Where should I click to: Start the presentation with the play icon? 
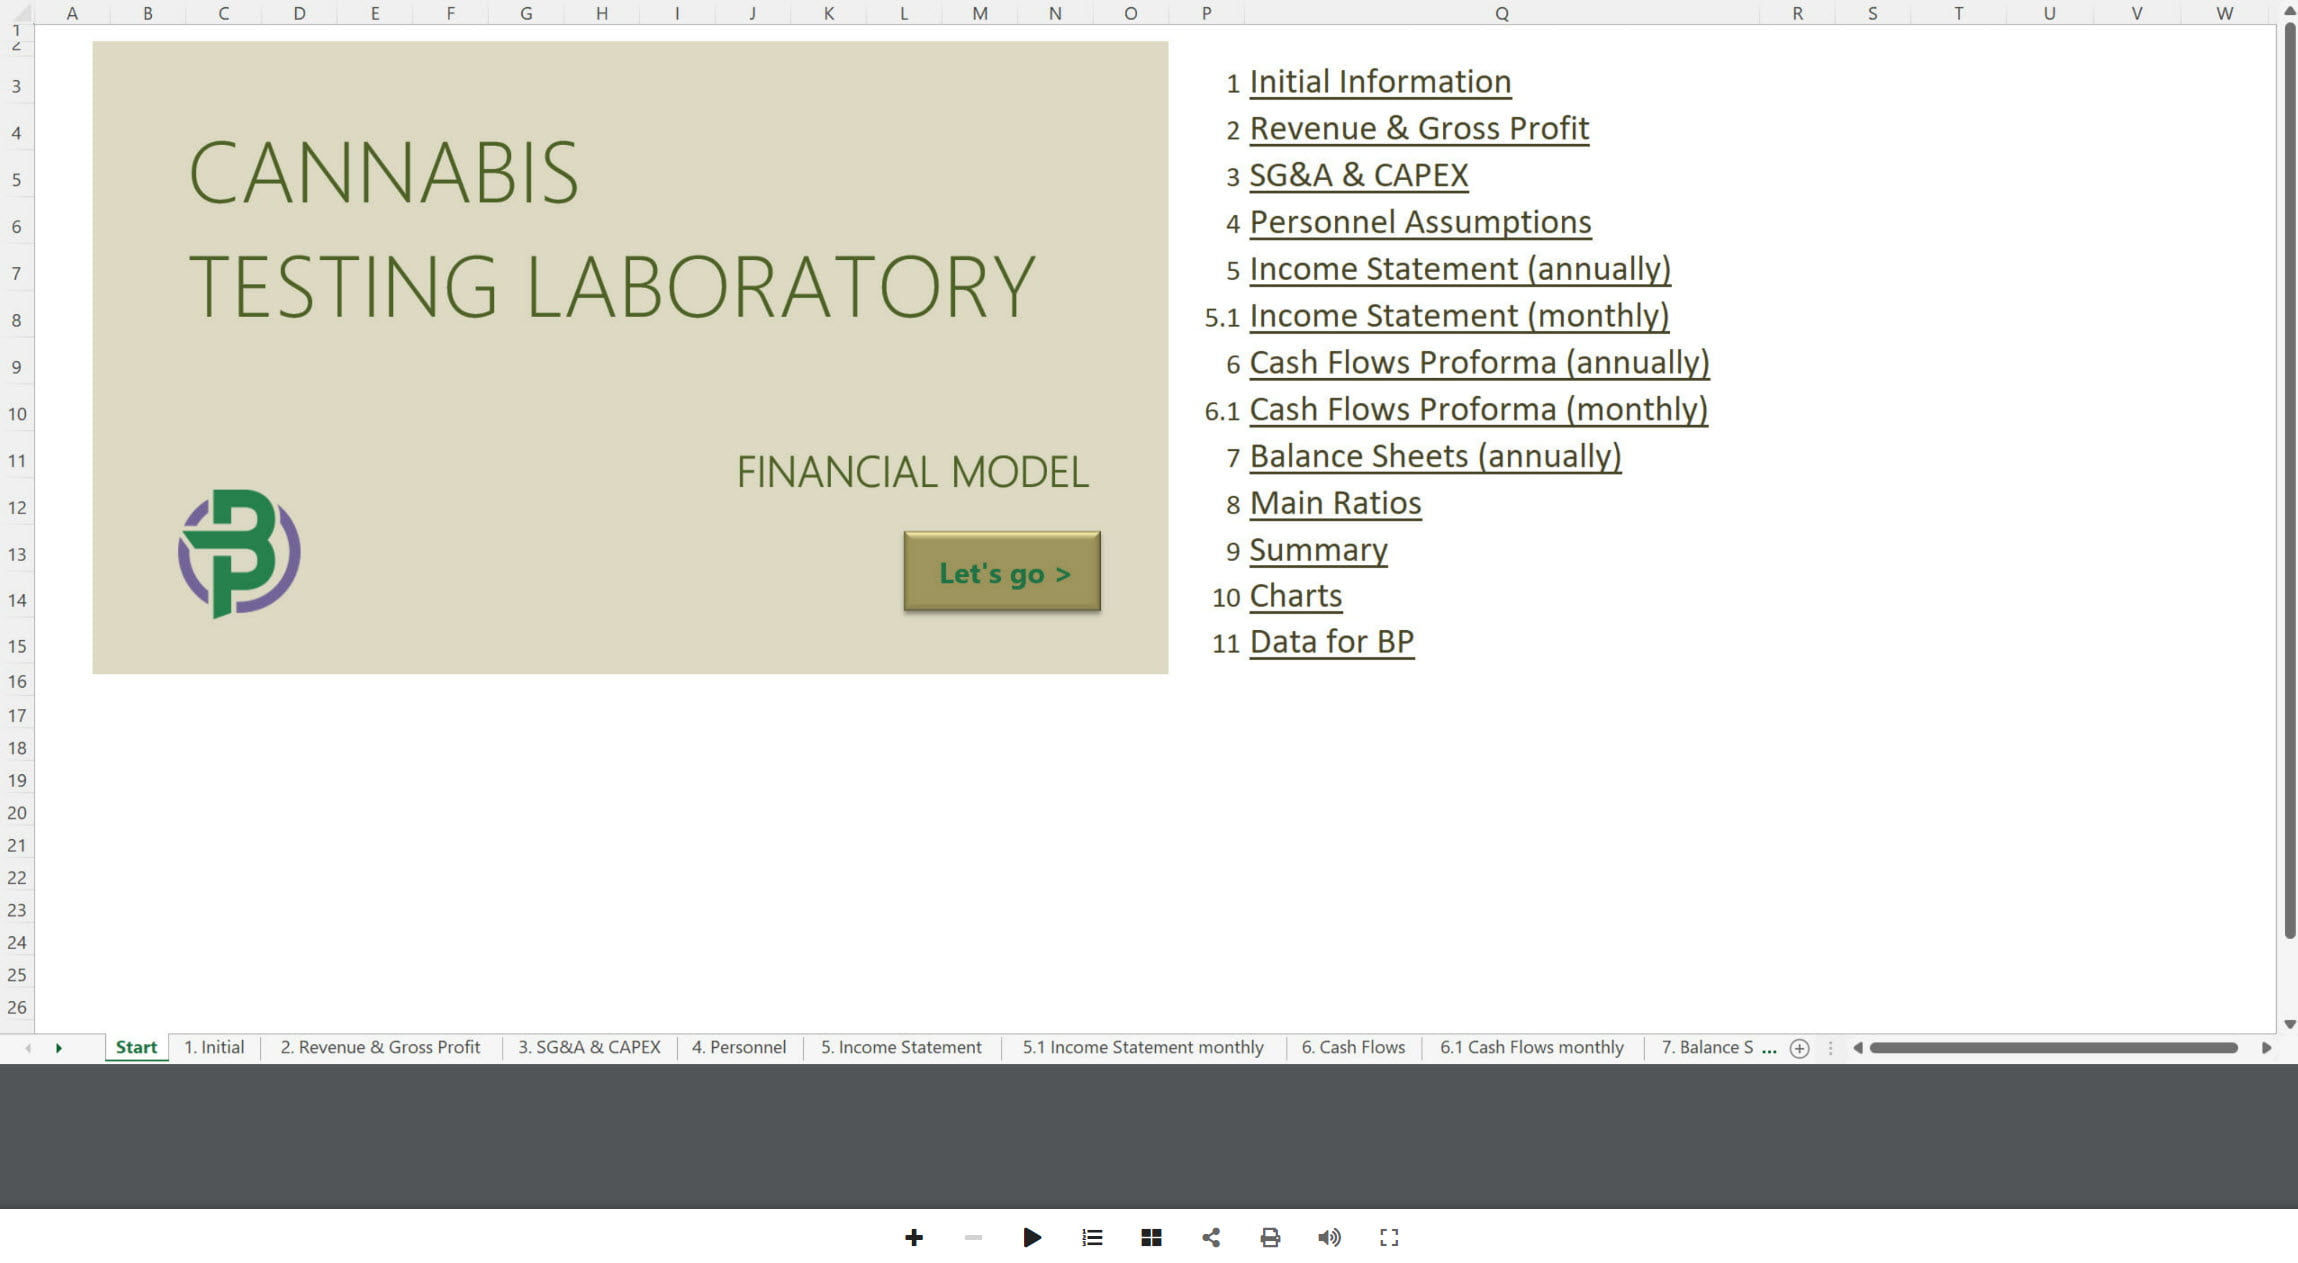pos(1032,1237)
